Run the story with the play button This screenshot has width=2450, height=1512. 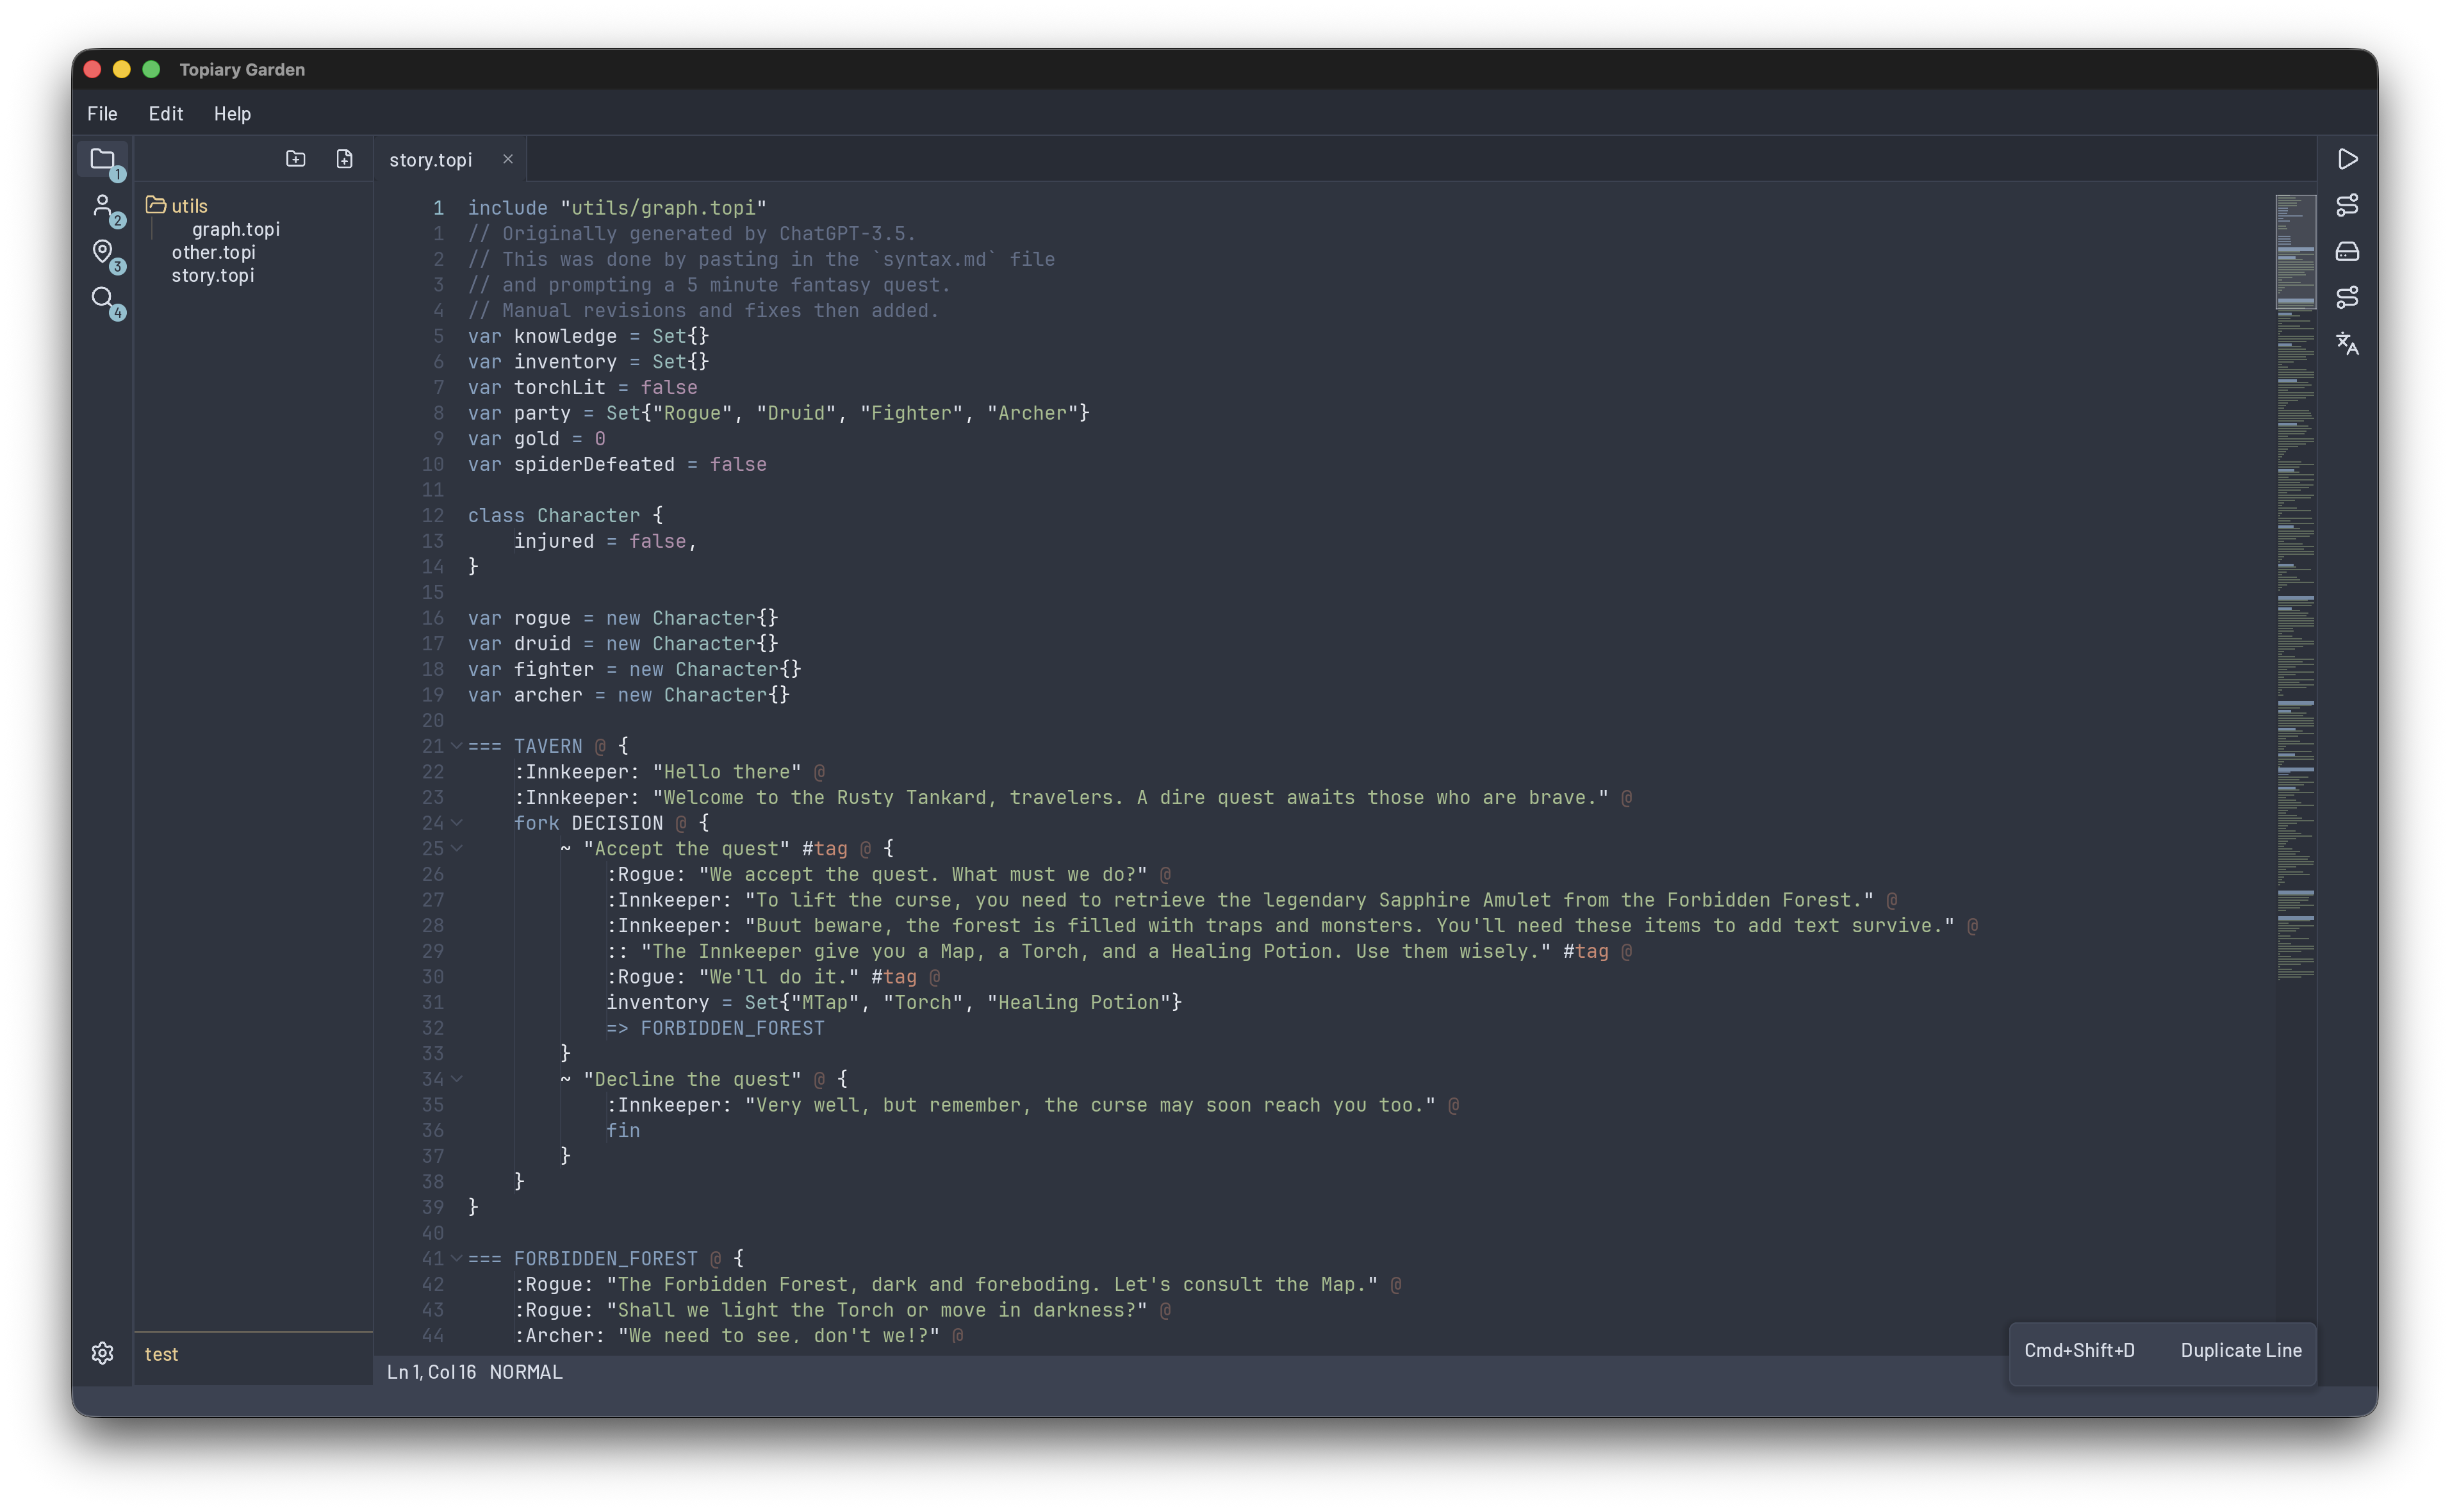pyautogui.click(x=2347, y=159)
